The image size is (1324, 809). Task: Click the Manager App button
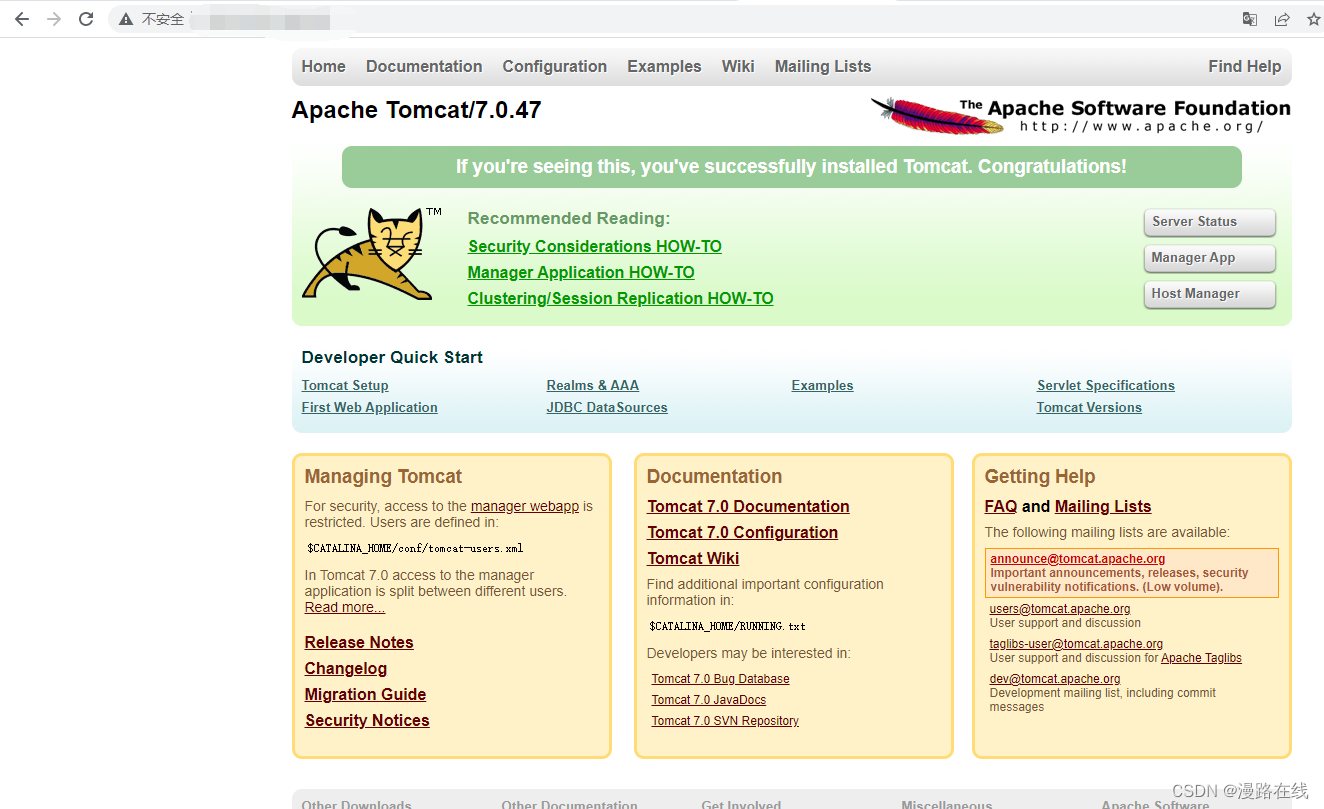(1210, 258)
